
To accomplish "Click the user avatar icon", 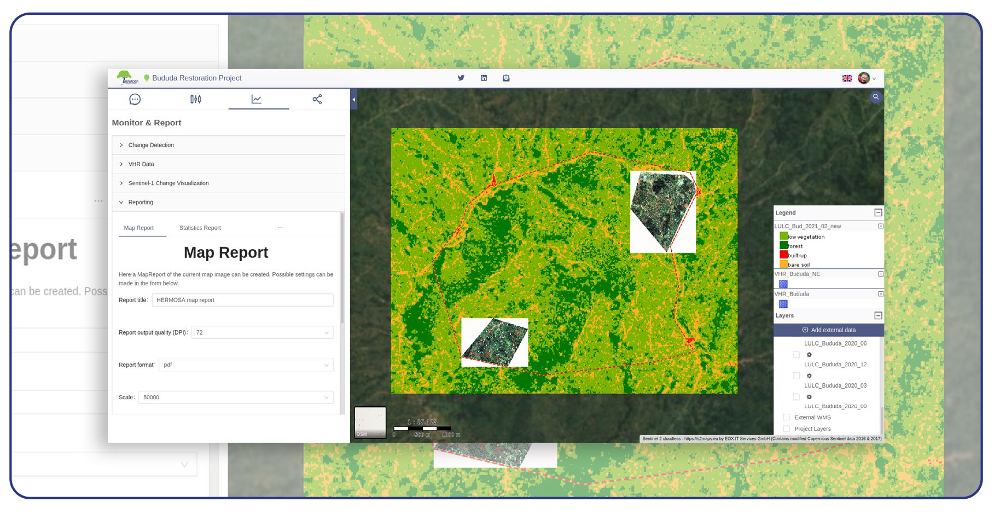I will pyautogui.click(x=864, y=78).
